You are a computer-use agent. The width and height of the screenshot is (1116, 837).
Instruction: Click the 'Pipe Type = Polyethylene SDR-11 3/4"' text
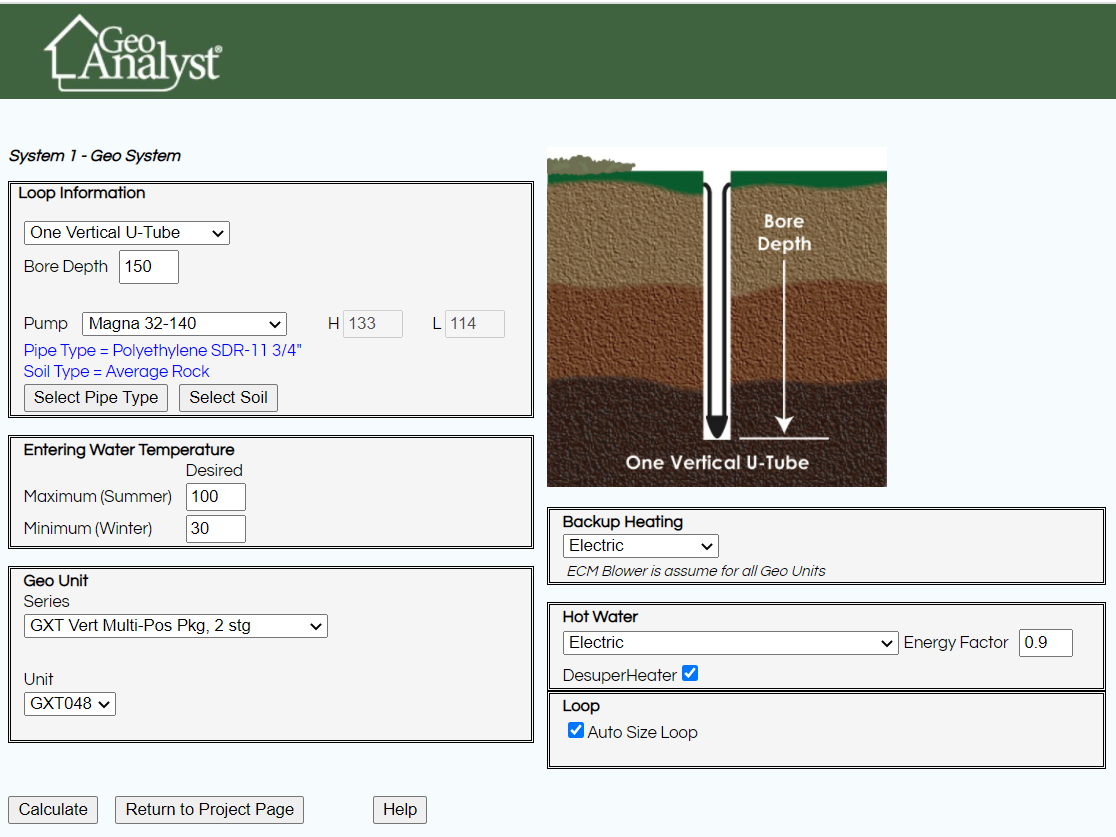(163, 350)
